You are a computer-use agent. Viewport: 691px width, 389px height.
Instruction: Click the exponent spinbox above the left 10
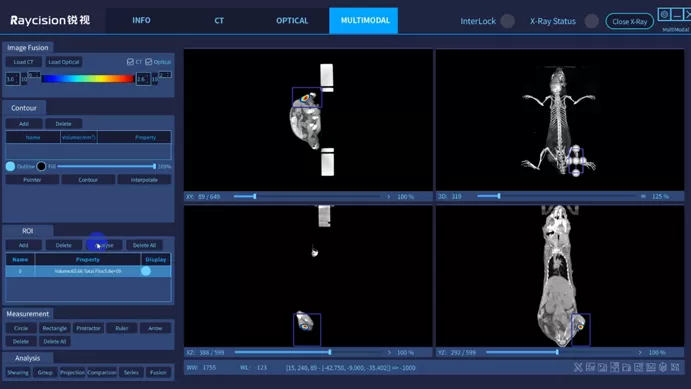coord(34,74)
